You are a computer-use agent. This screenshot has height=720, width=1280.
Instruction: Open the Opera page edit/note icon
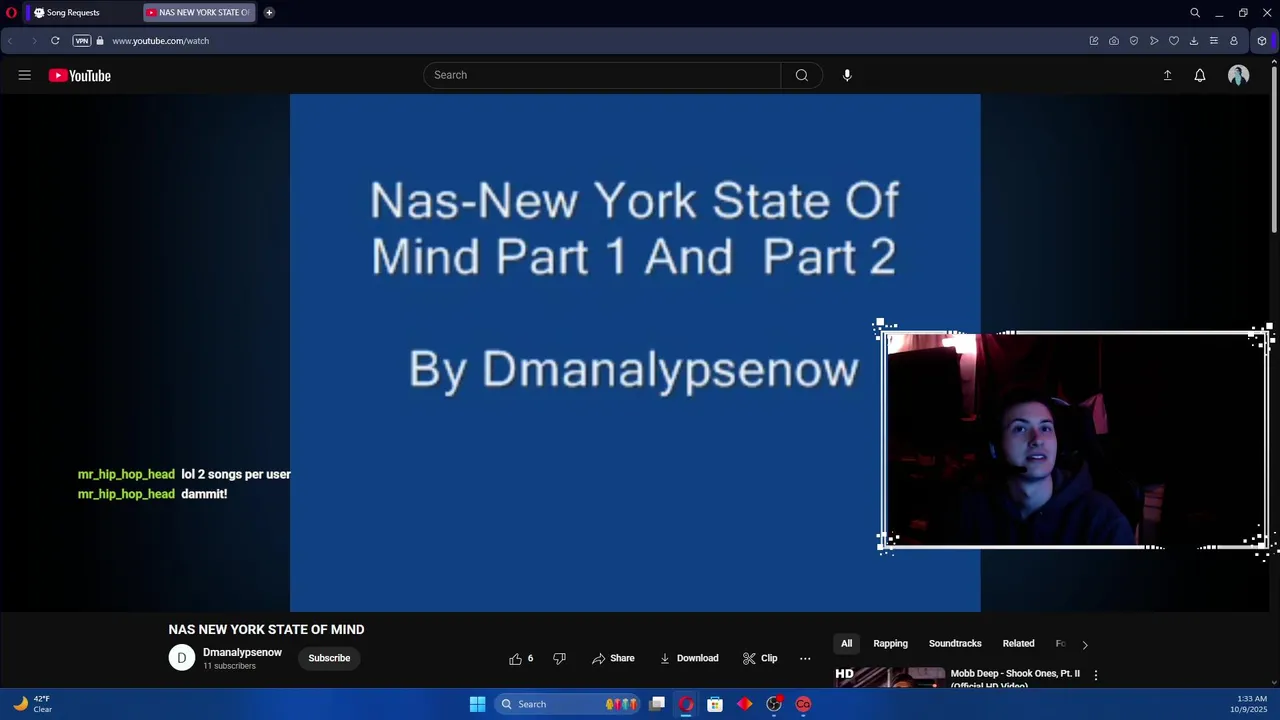[1094, 41]
